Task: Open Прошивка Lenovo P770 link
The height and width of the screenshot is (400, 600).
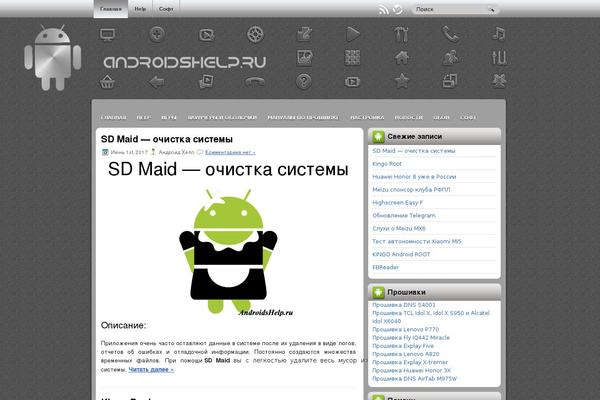Action: click(406, 330)
